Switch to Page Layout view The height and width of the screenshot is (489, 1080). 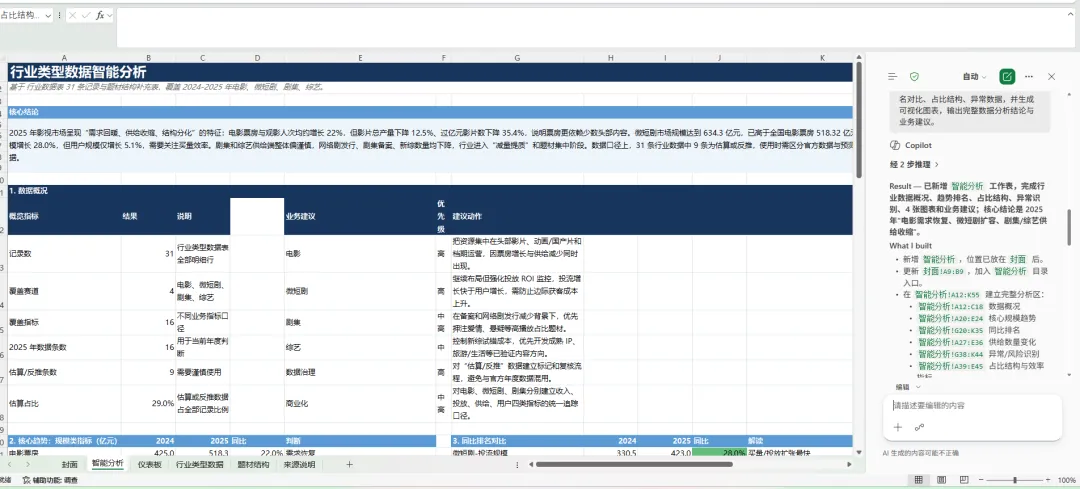[x=942, y=480]
